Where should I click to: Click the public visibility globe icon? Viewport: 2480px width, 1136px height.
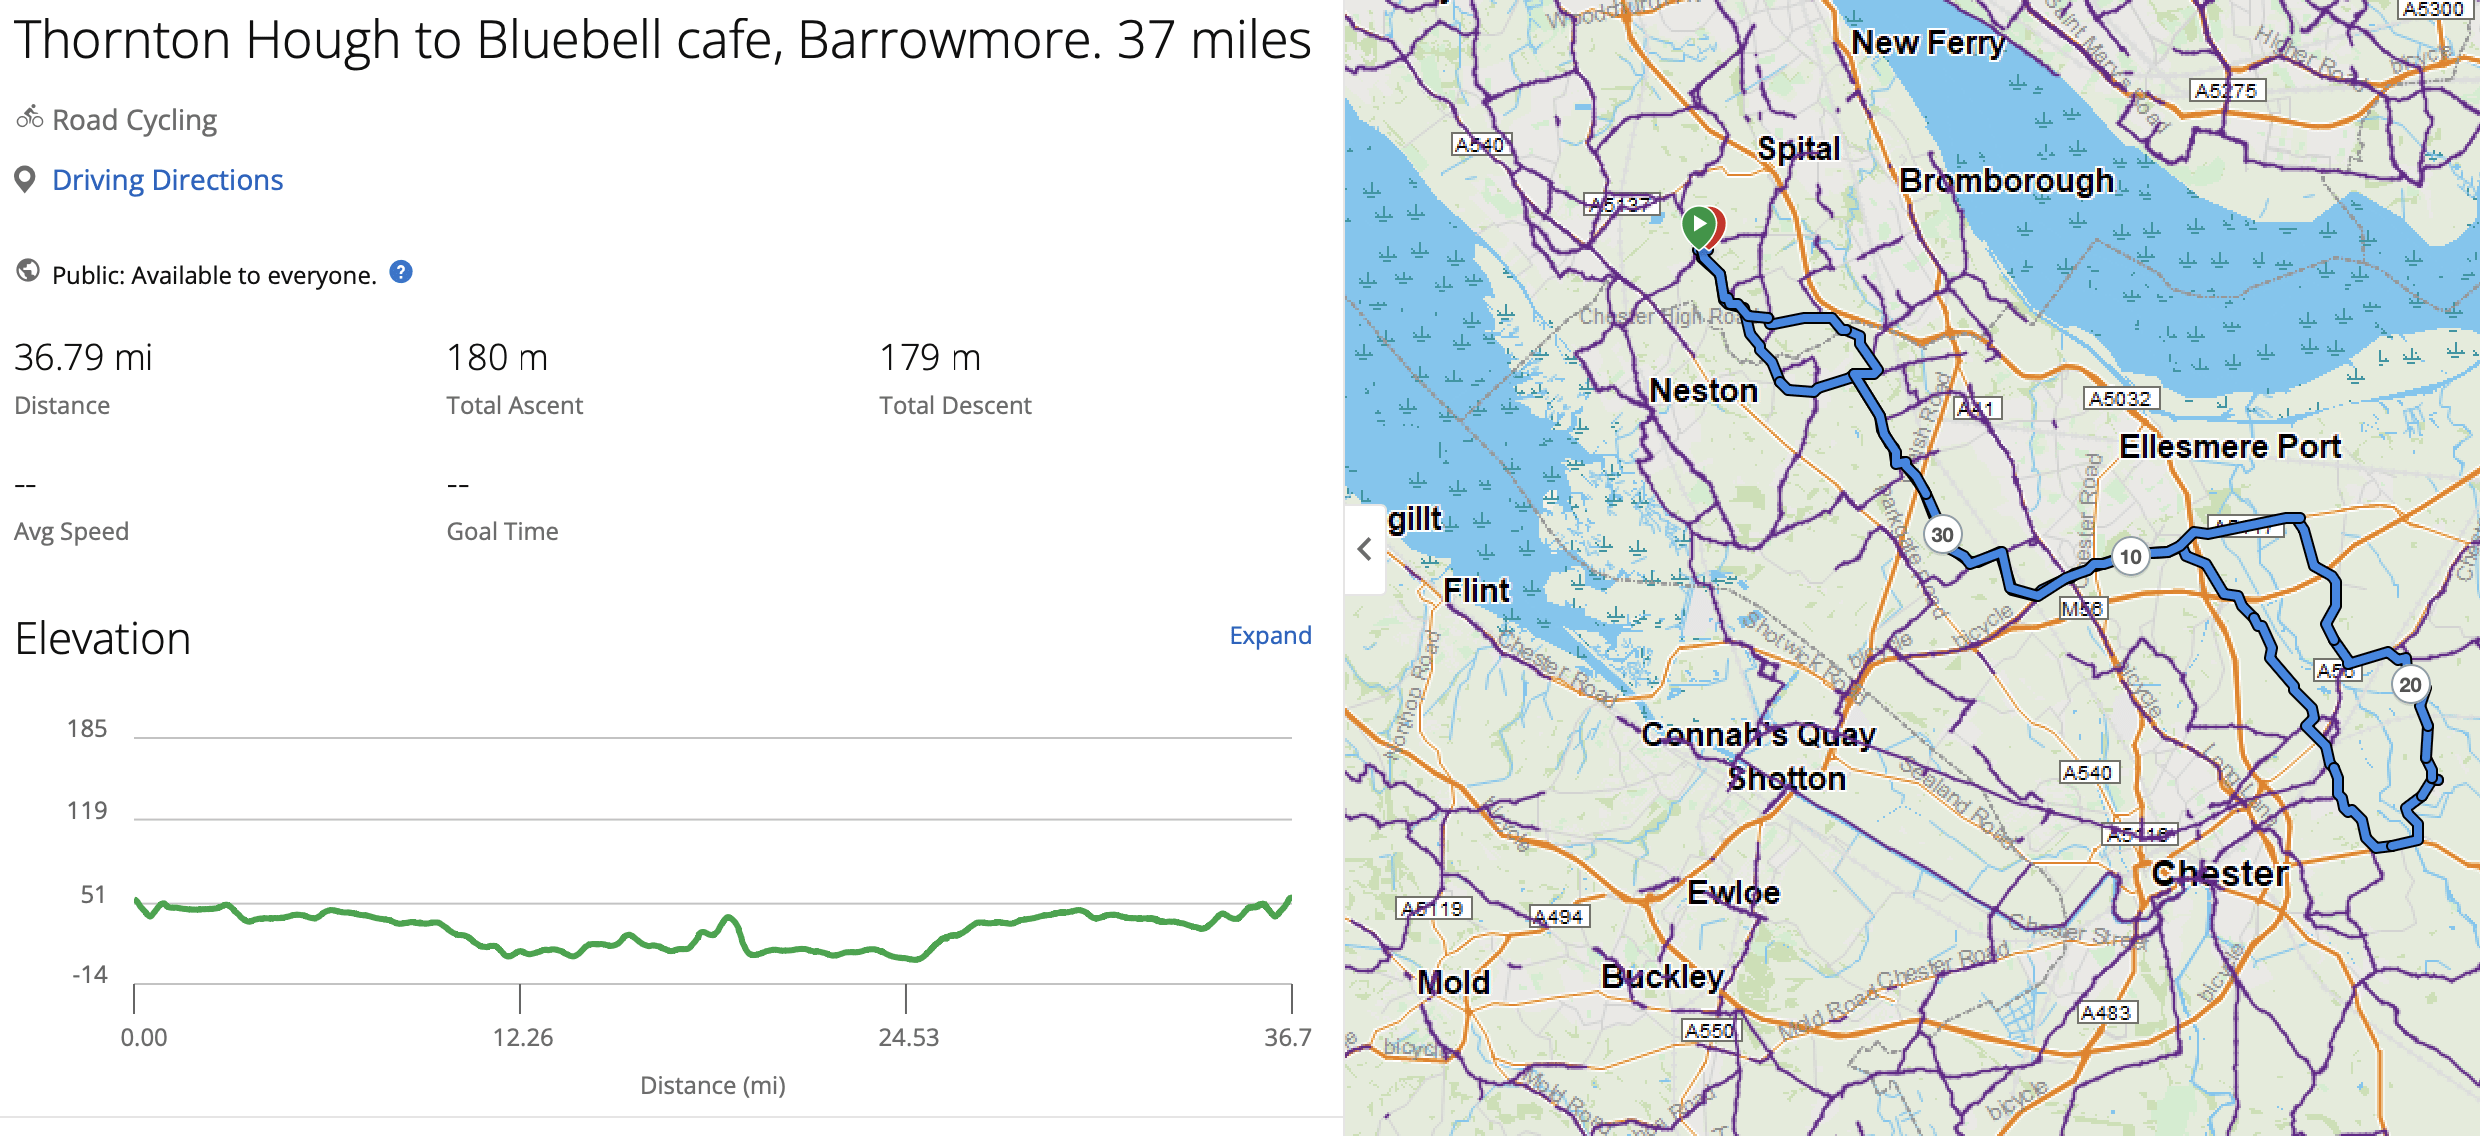28,272
